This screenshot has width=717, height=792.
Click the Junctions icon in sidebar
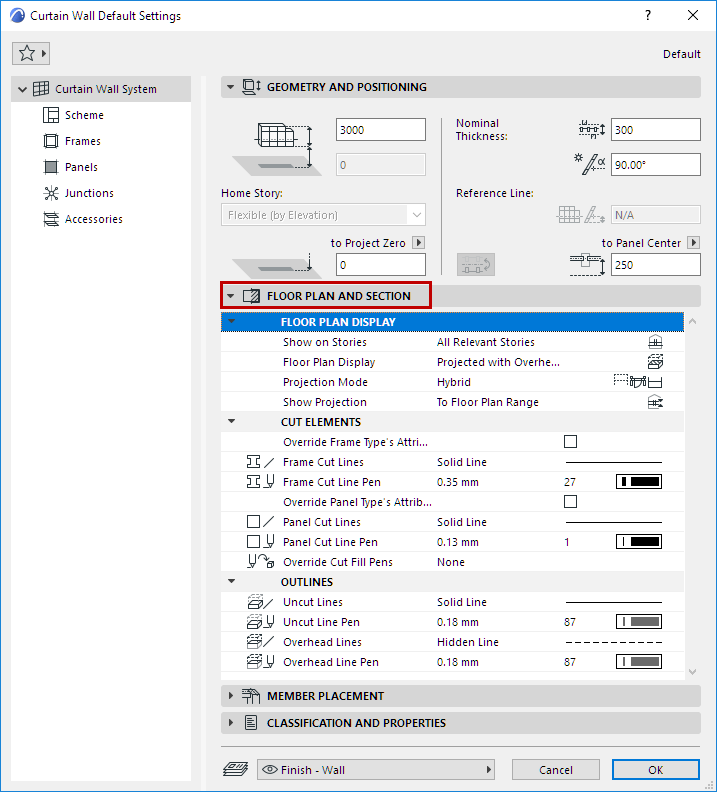(x=50, y=193)
